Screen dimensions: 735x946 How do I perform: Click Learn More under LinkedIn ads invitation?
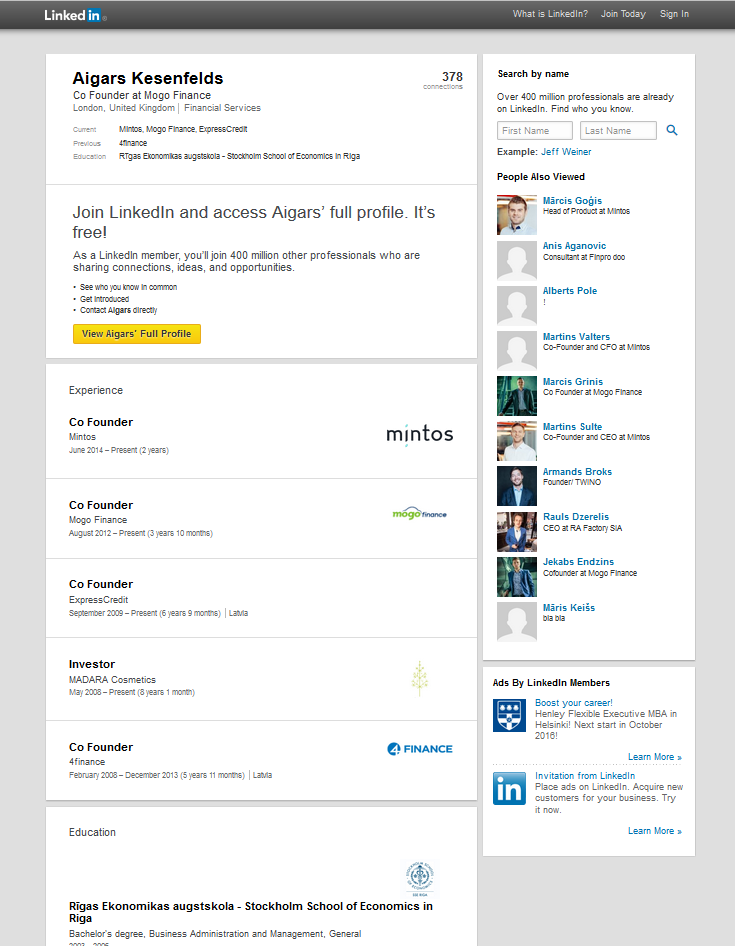[654, 831]
